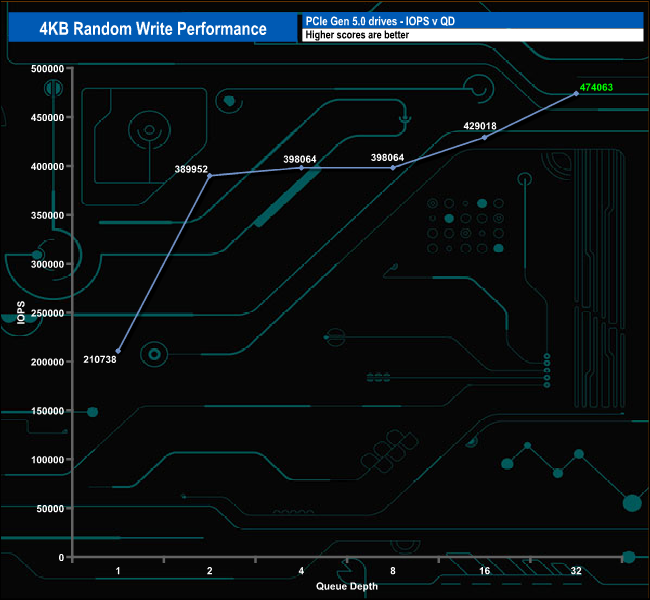Viewport: 650px width, 600px height.
Task: Click the x-axis label 16
Action: tap(485, 571)
